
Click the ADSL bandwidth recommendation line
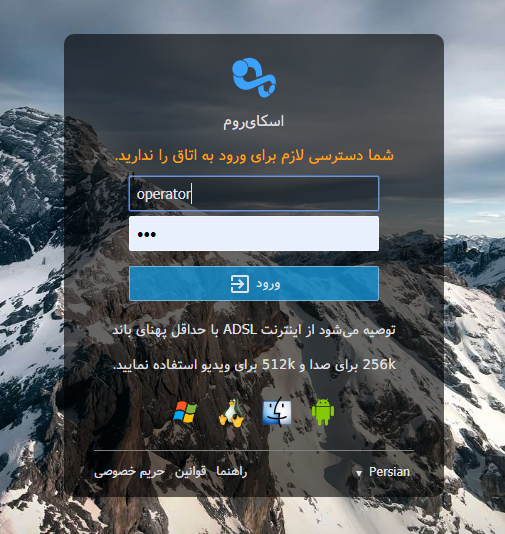(254, 330)
